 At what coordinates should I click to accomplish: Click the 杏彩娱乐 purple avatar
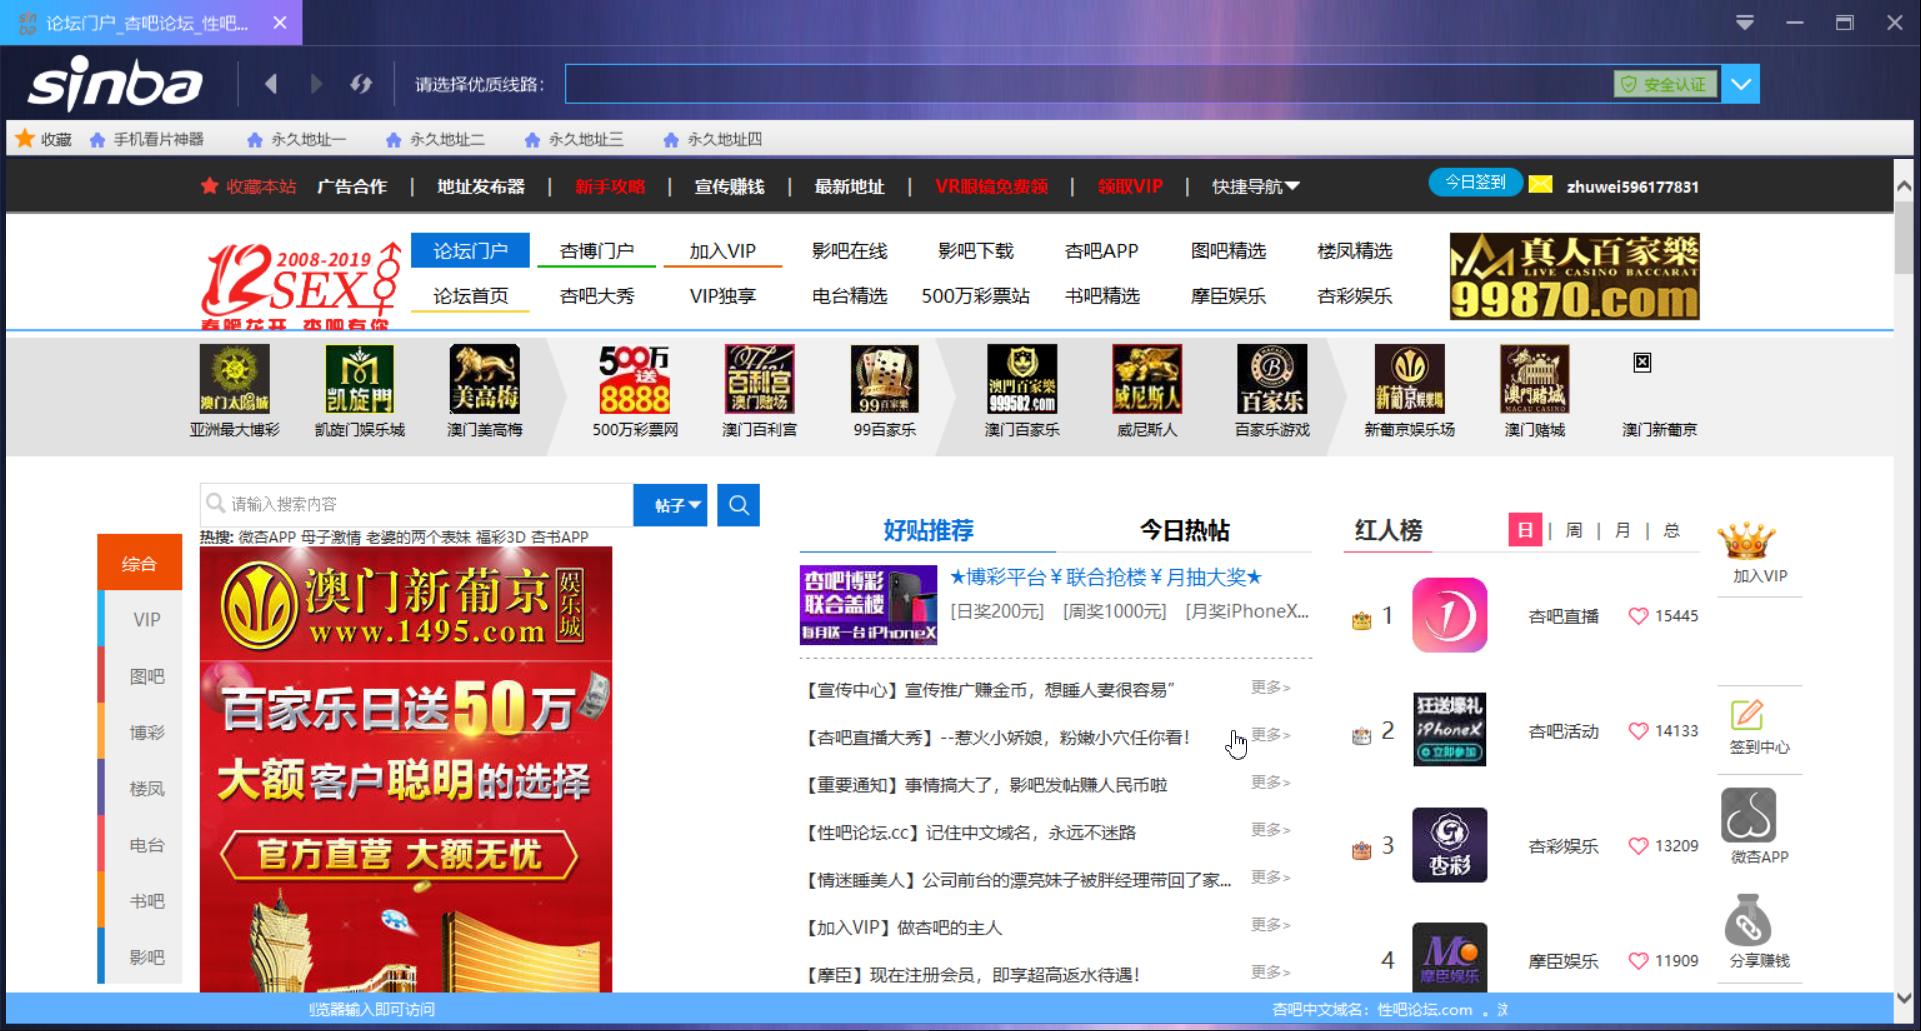tap(1450, 845)
